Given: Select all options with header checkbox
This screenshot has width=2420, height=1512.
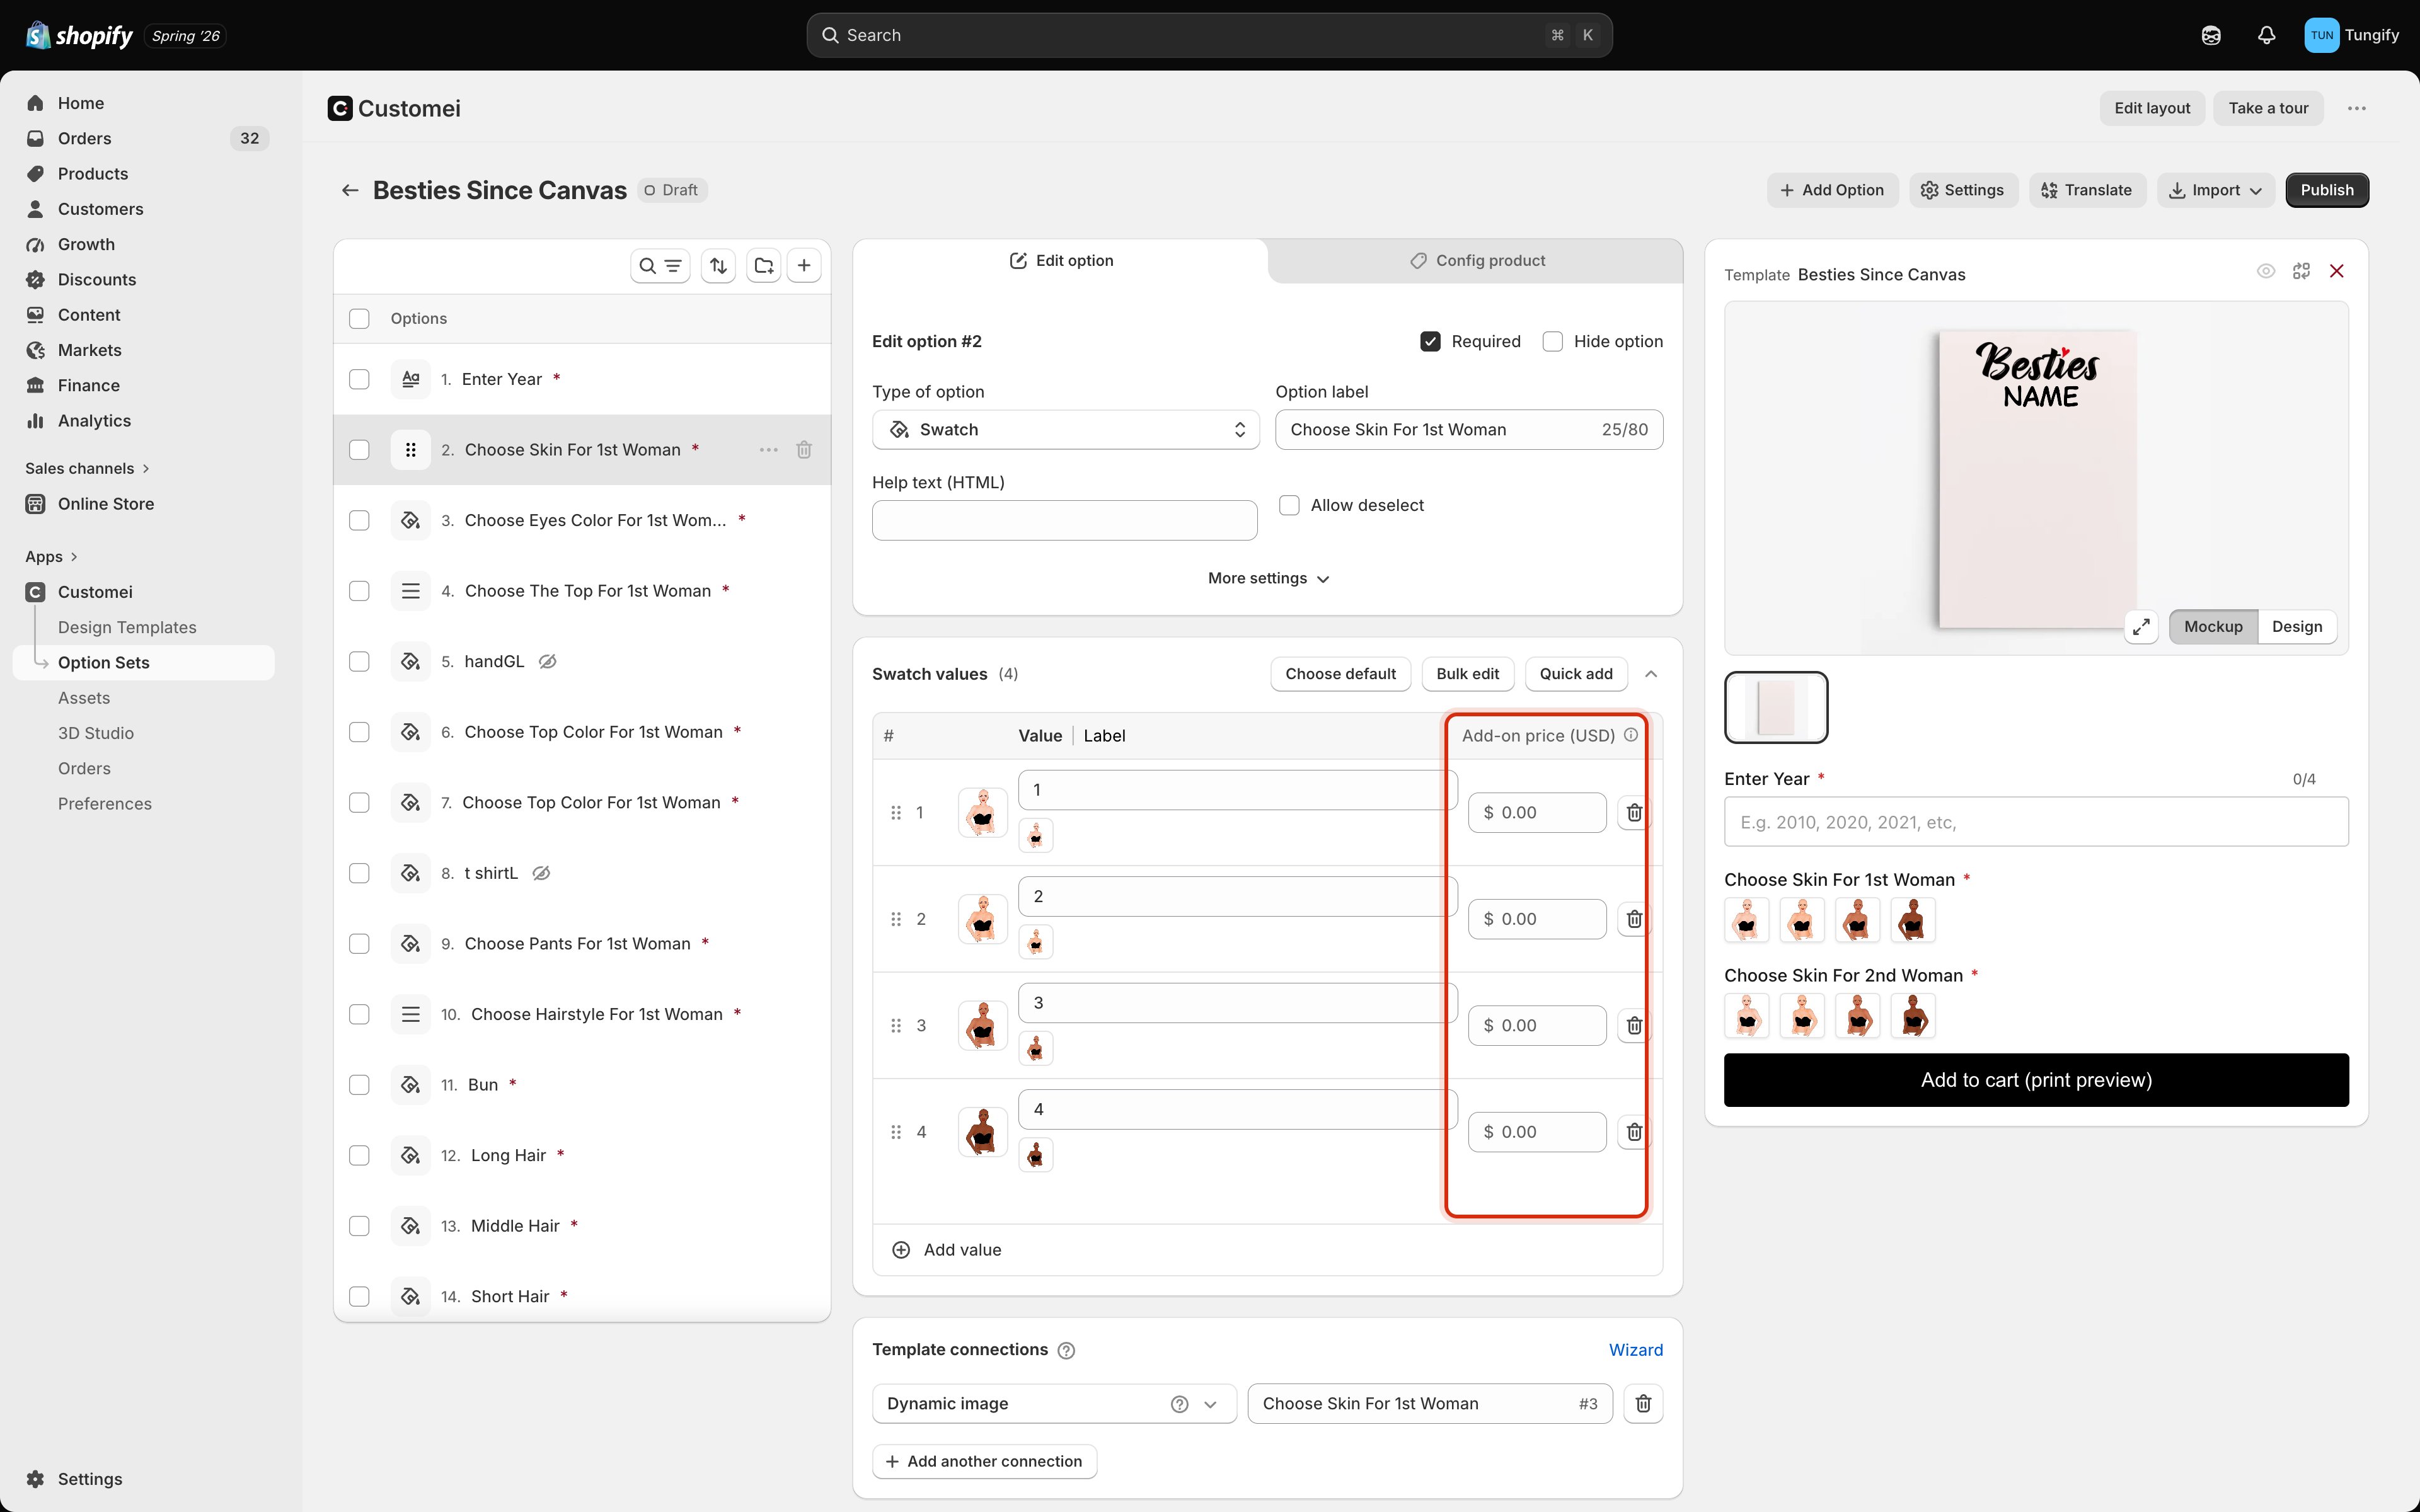Looking at the screenshot, I should pyautogui.click(x=359, y=319).
